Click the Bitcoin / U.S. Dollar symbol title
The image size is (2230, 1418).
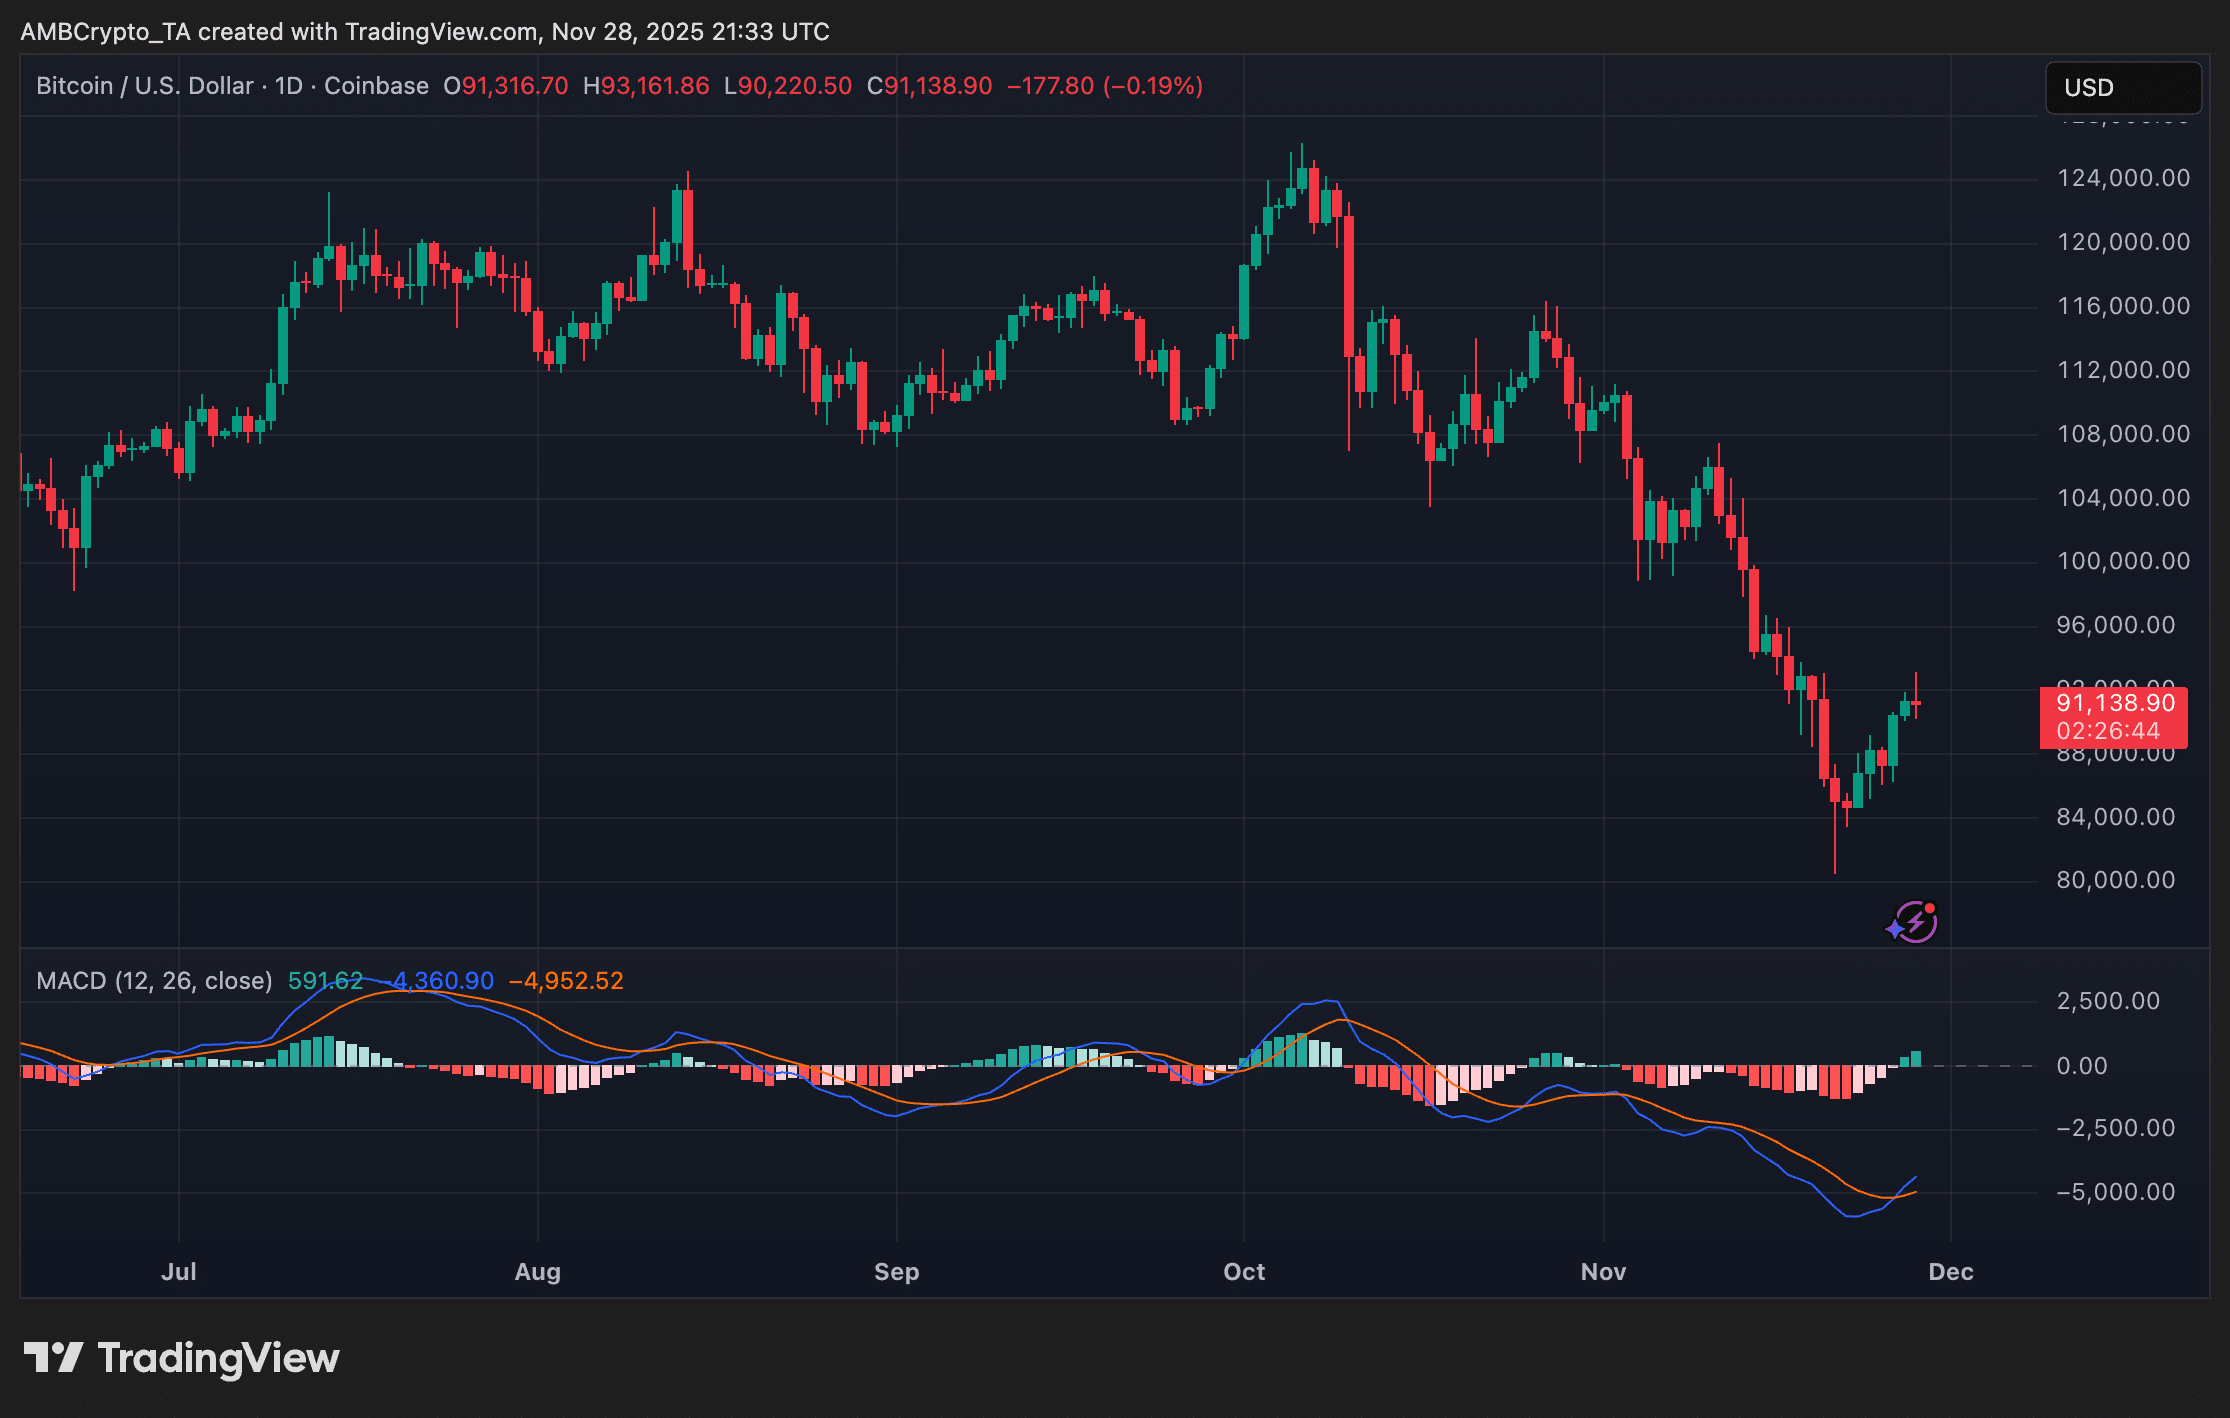pos(144,86)
